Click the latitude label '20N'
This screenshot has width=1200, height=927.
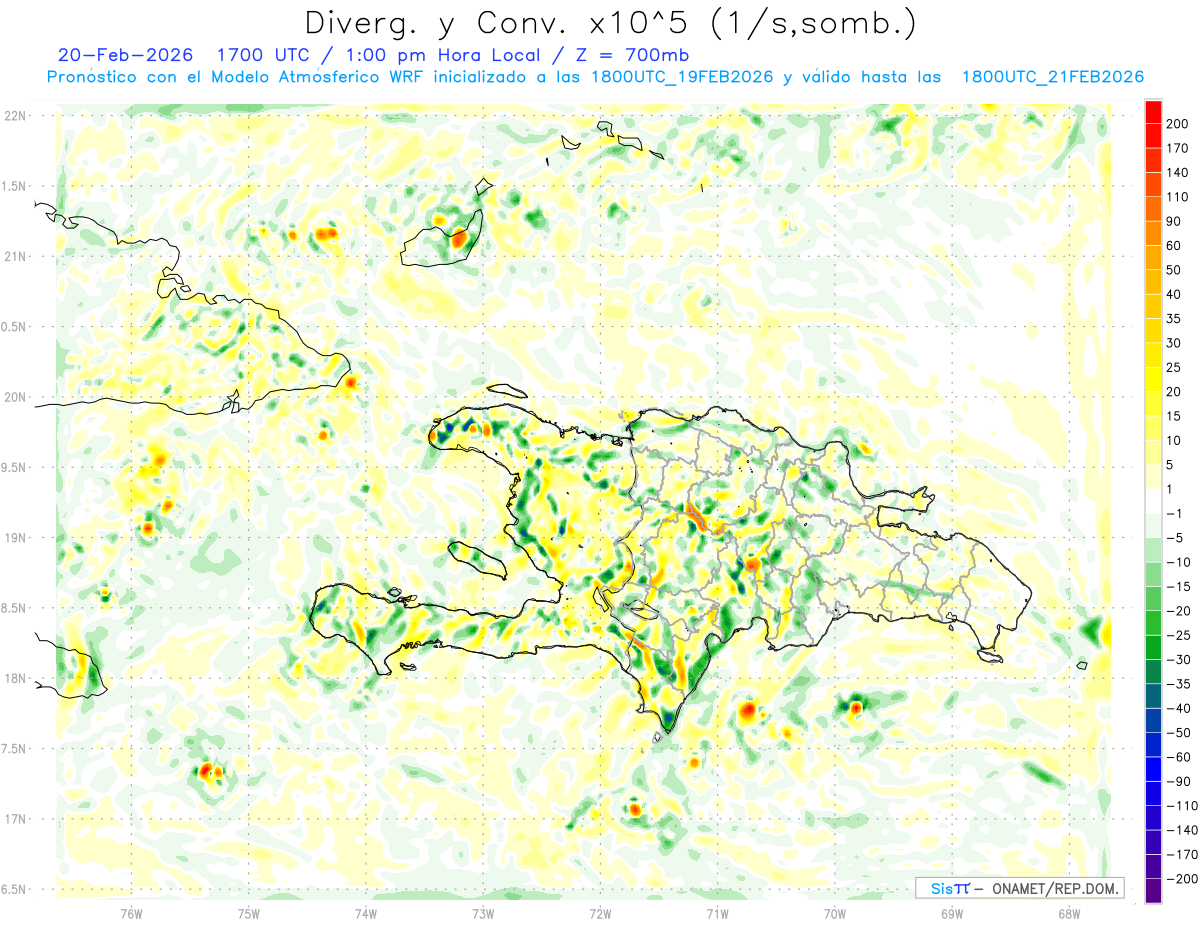point(15,397)
